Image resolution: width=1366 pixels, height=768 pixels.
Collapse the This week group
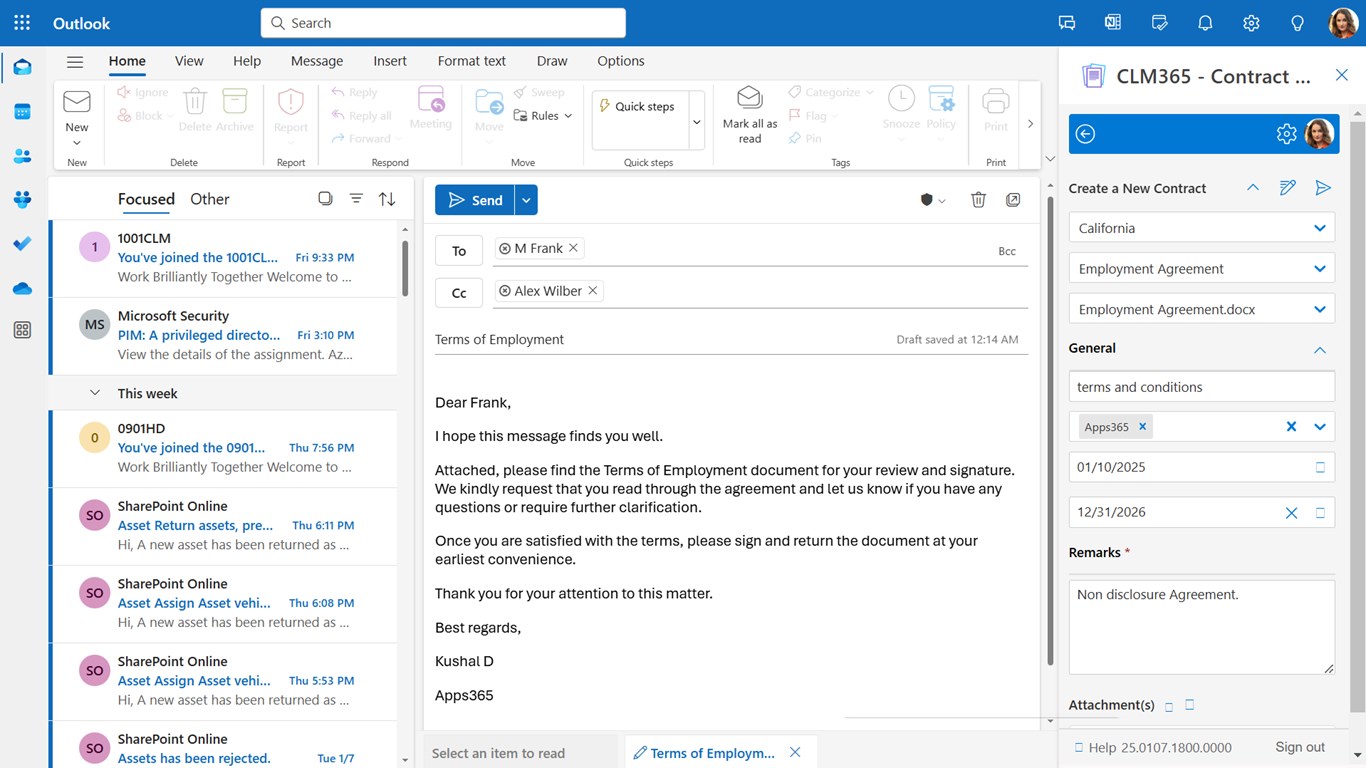pos(95,393)
